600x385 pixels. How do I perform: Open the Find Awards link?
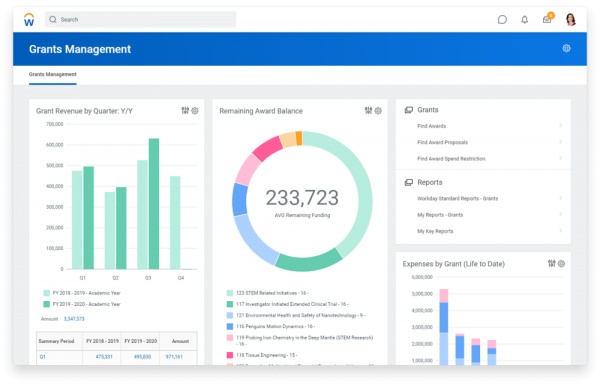(432, 126)
